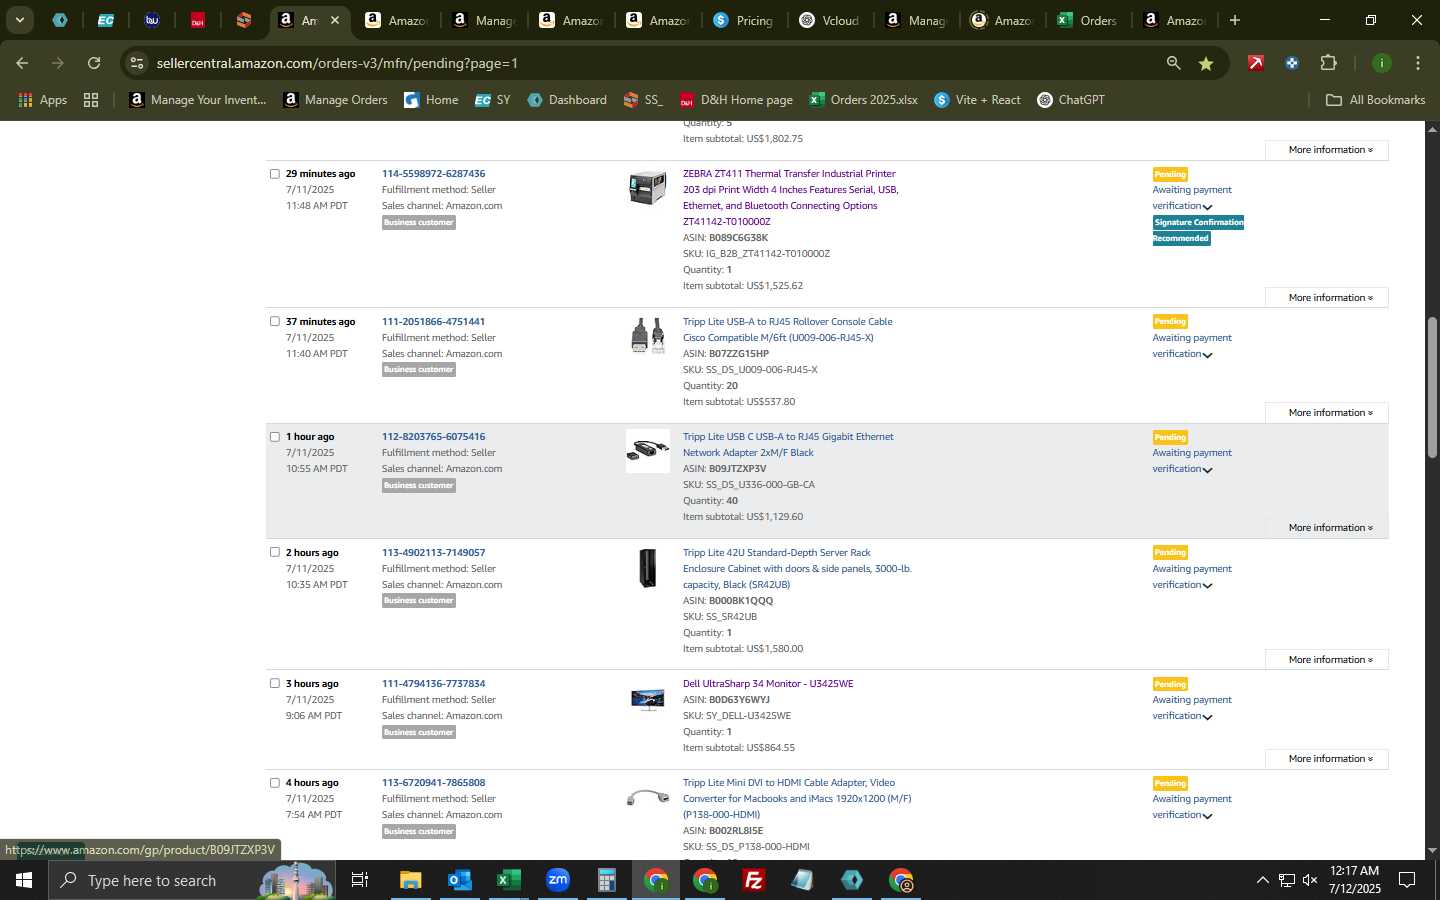
Task: Click the Windows Start button
Action: coord(24,880)
